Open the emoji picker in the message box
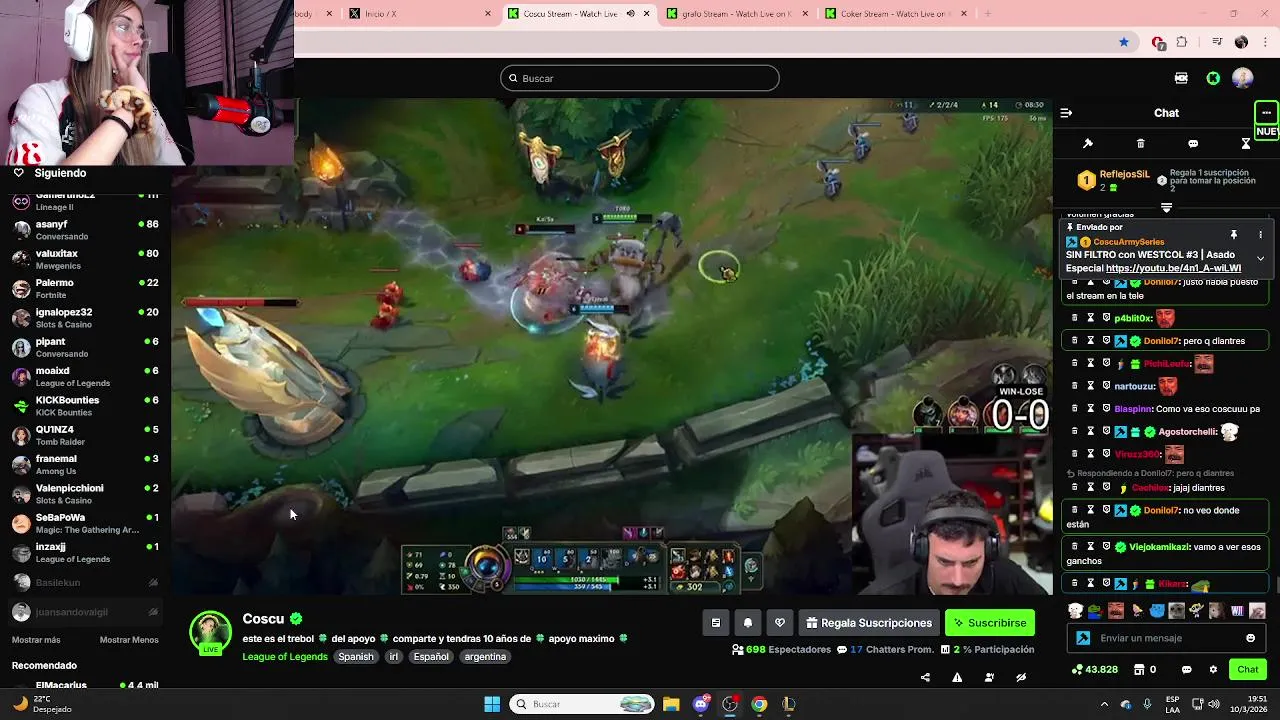 [1250, 638]
